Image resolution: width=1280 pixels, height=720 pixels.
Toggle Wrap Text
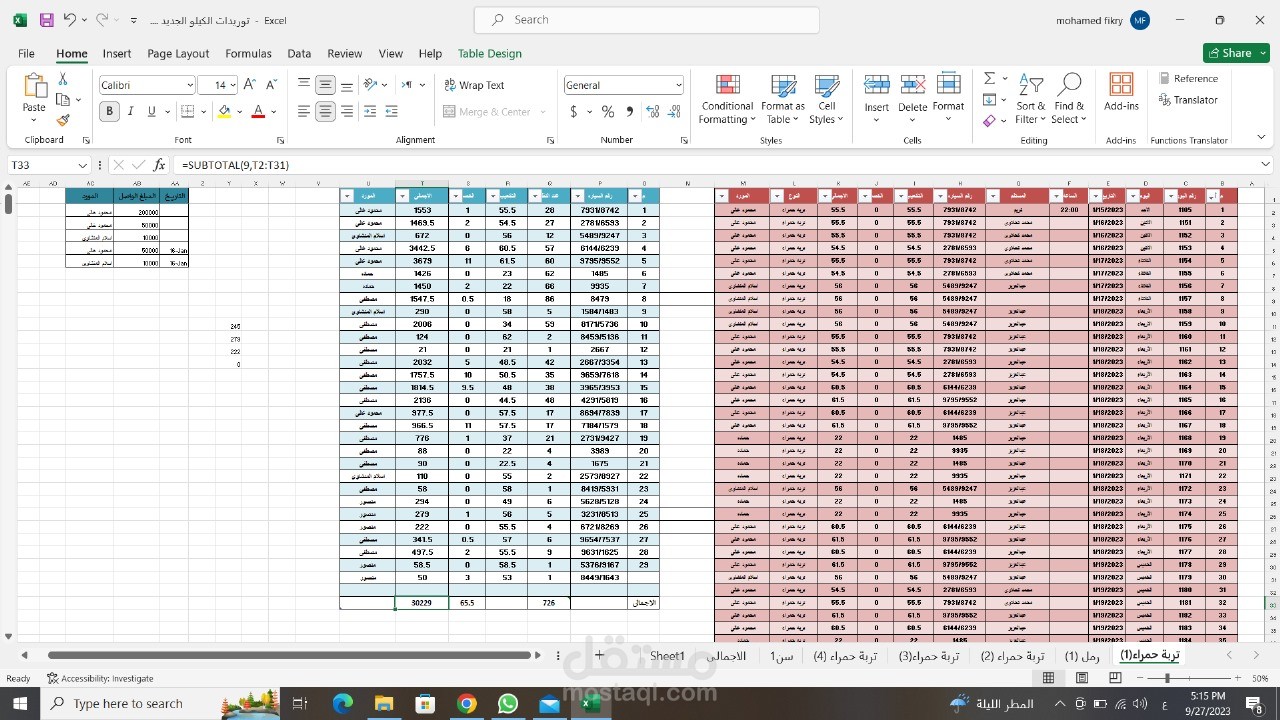[x=474, y=86]
